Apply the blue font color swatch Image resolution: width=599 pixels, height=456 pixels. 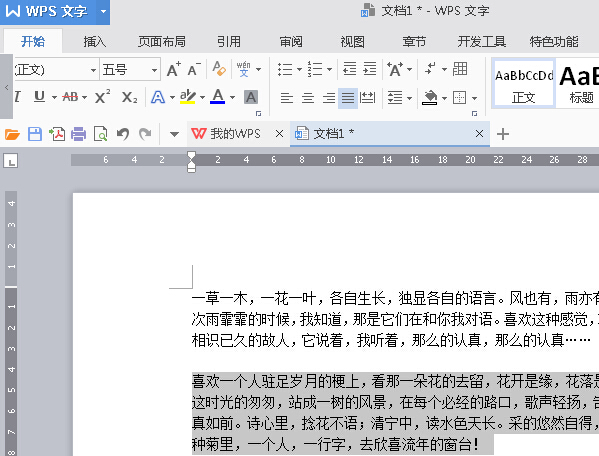(218, 97)
